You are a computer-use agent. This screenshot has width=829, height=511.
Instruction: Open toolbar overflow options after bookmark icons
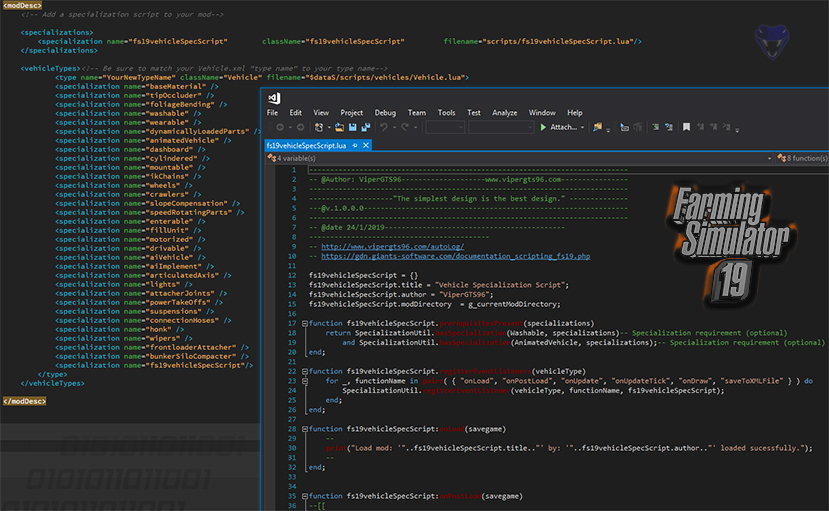tap(737, 129)
